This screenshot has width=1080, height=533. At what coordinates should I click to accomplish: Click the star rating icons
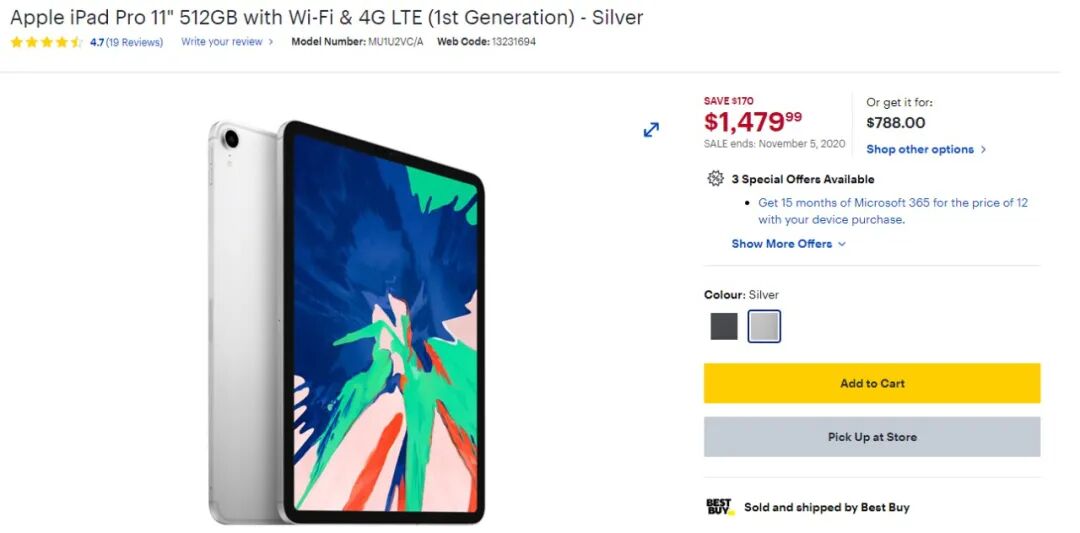[x=47, y=42]
